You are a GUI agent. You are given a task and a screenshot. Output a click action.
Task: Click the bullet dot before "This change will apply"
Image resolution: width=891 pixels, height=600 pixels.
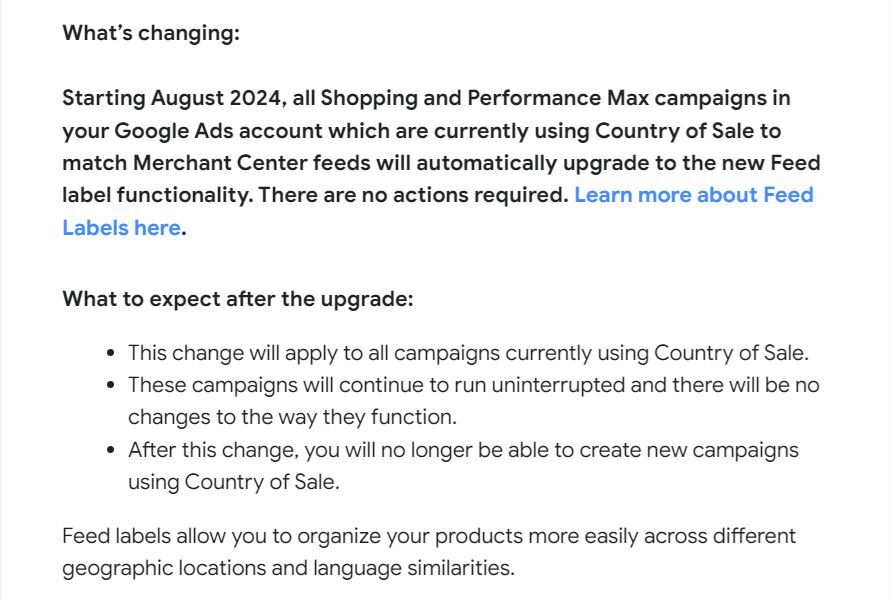pyautogui.click(x=110, y=353)
